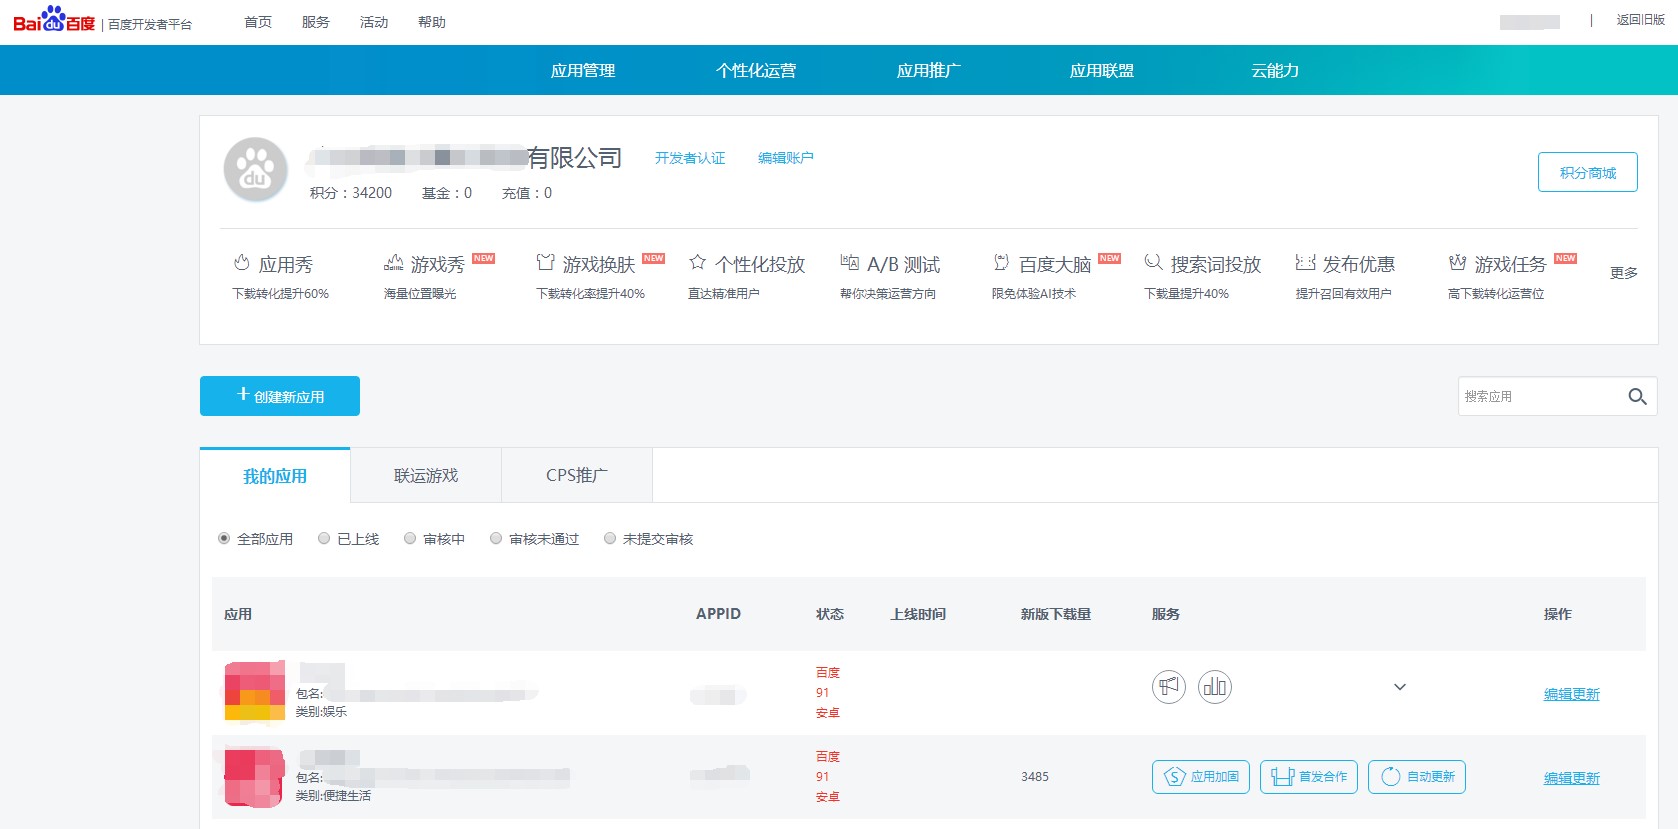Click the 首发合作 button
This screenshot has height=829, width=1678.
(x=1309, y=777)
